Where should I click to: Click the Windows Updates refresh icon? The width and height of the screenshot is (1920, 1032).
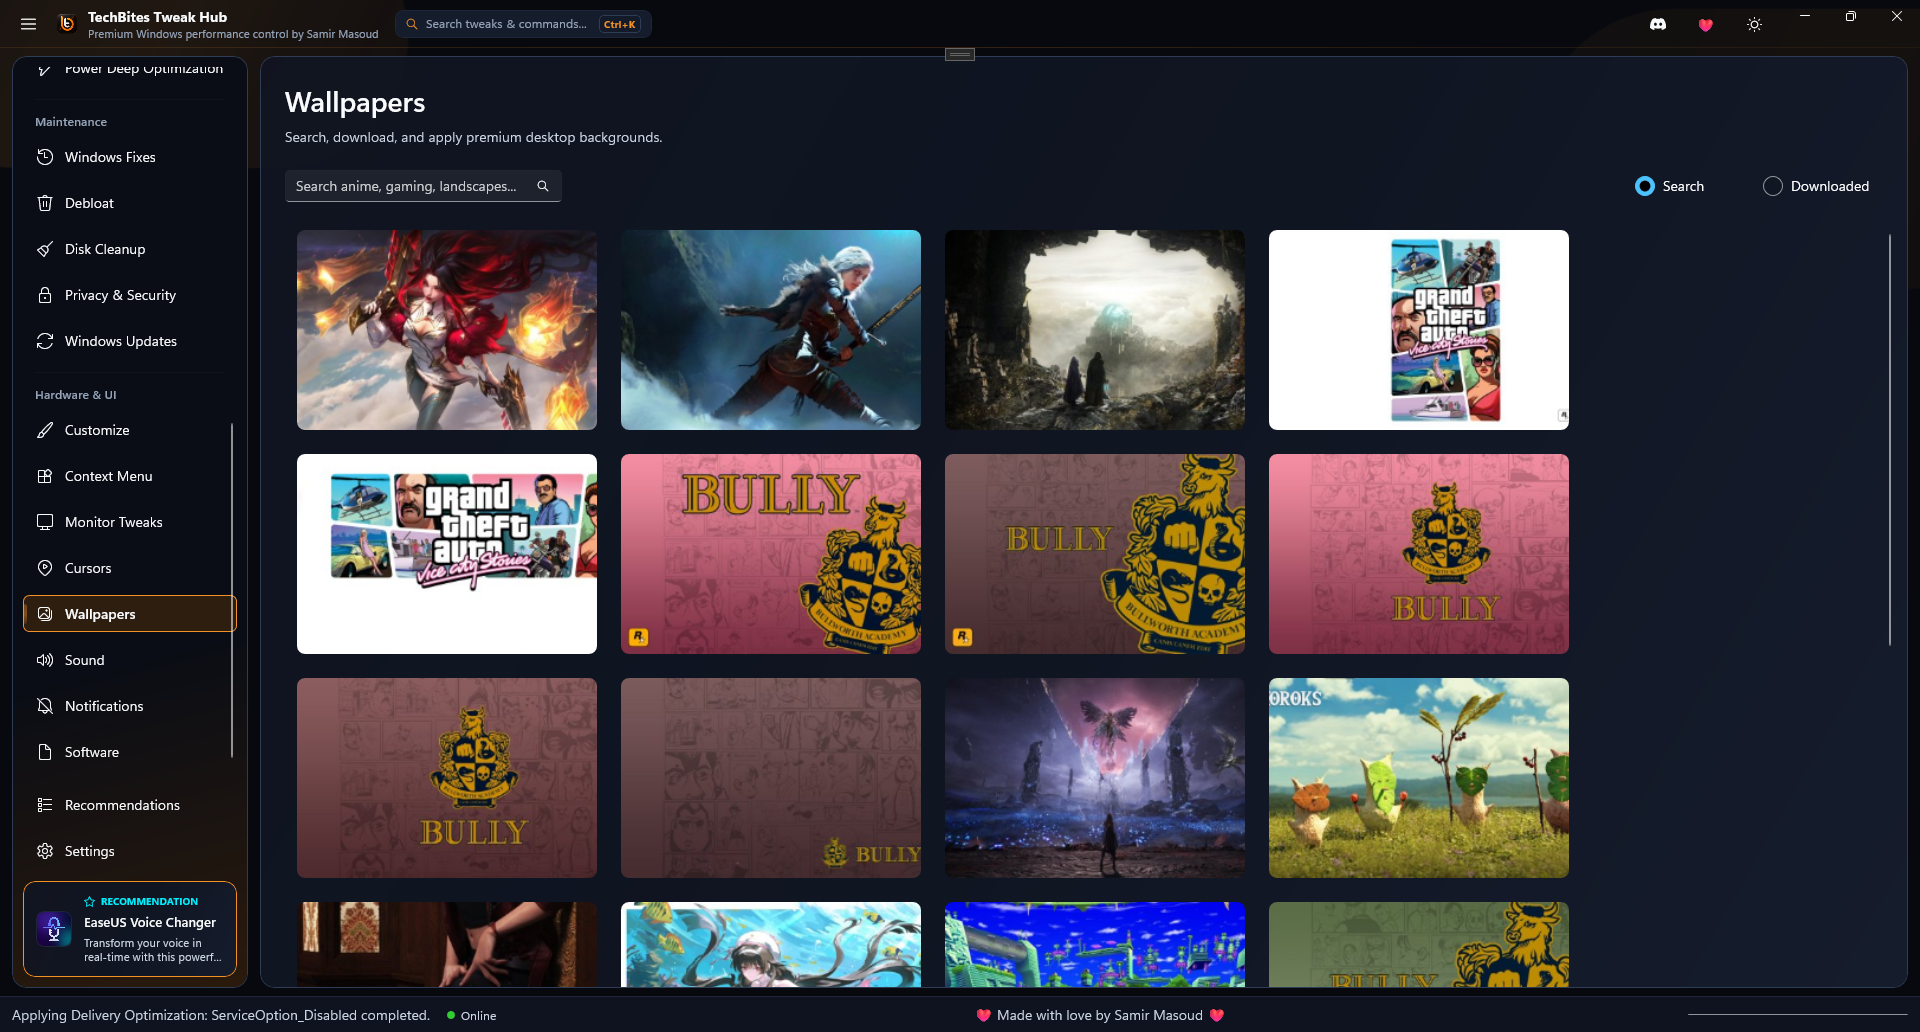pos(45,341)
